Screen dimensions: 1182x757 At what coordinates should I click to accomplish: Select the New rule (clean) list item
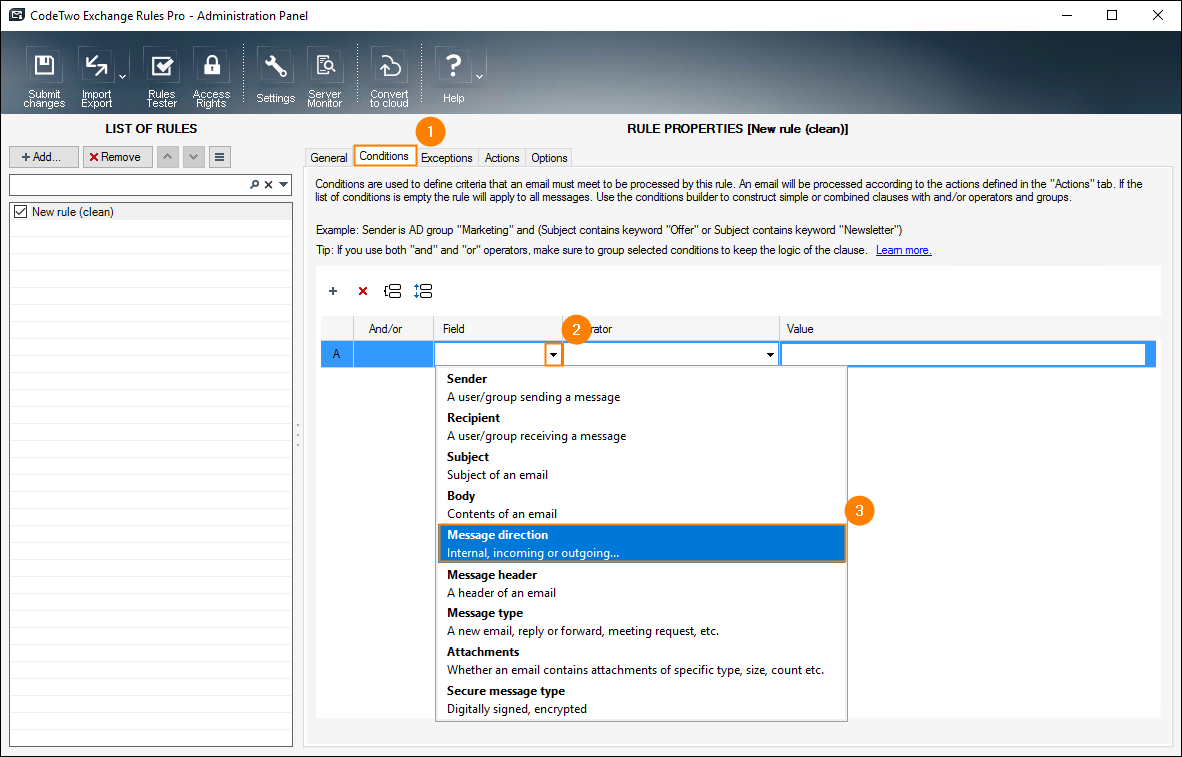[x=151, y=212]
